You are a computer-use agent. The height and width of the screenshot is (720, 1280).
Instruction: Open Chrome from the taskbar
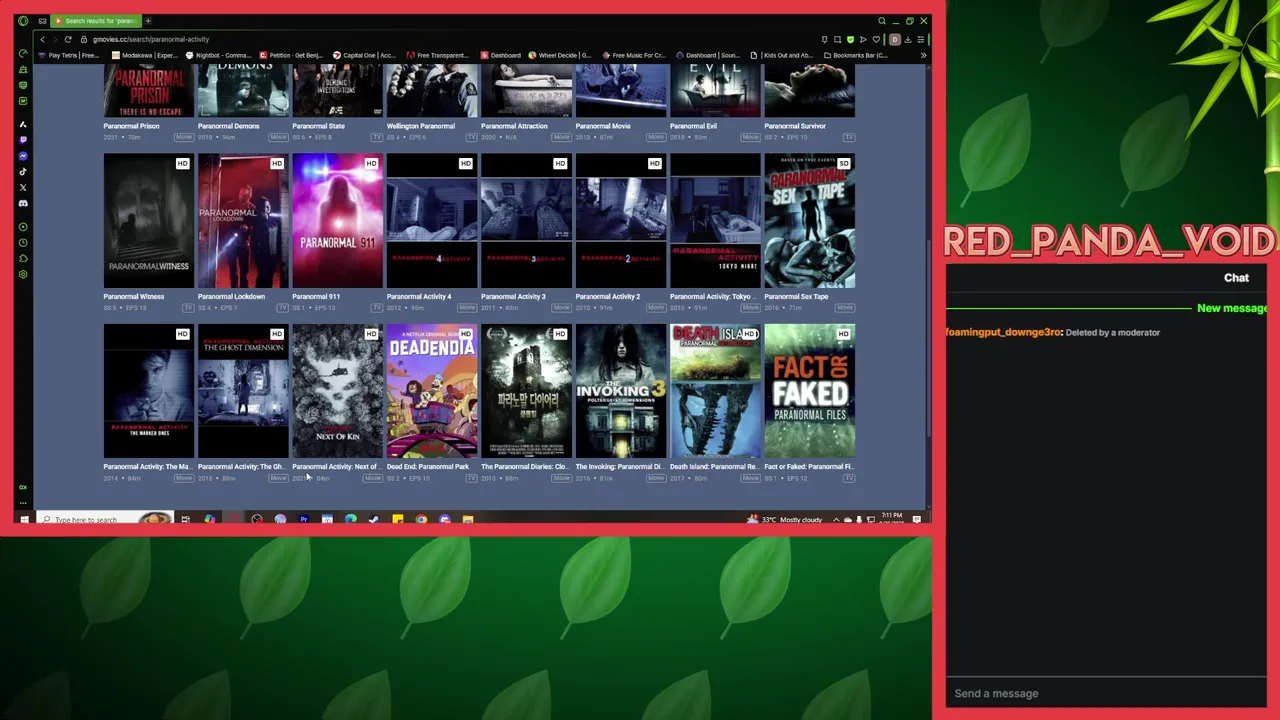pos(421,520)
